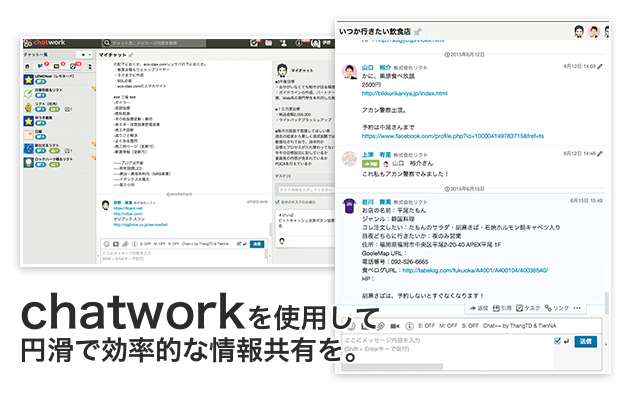Click sender name 山口 裕介
Image resolution: width=640 pixels, height=400 pixels.
(376, 67)
